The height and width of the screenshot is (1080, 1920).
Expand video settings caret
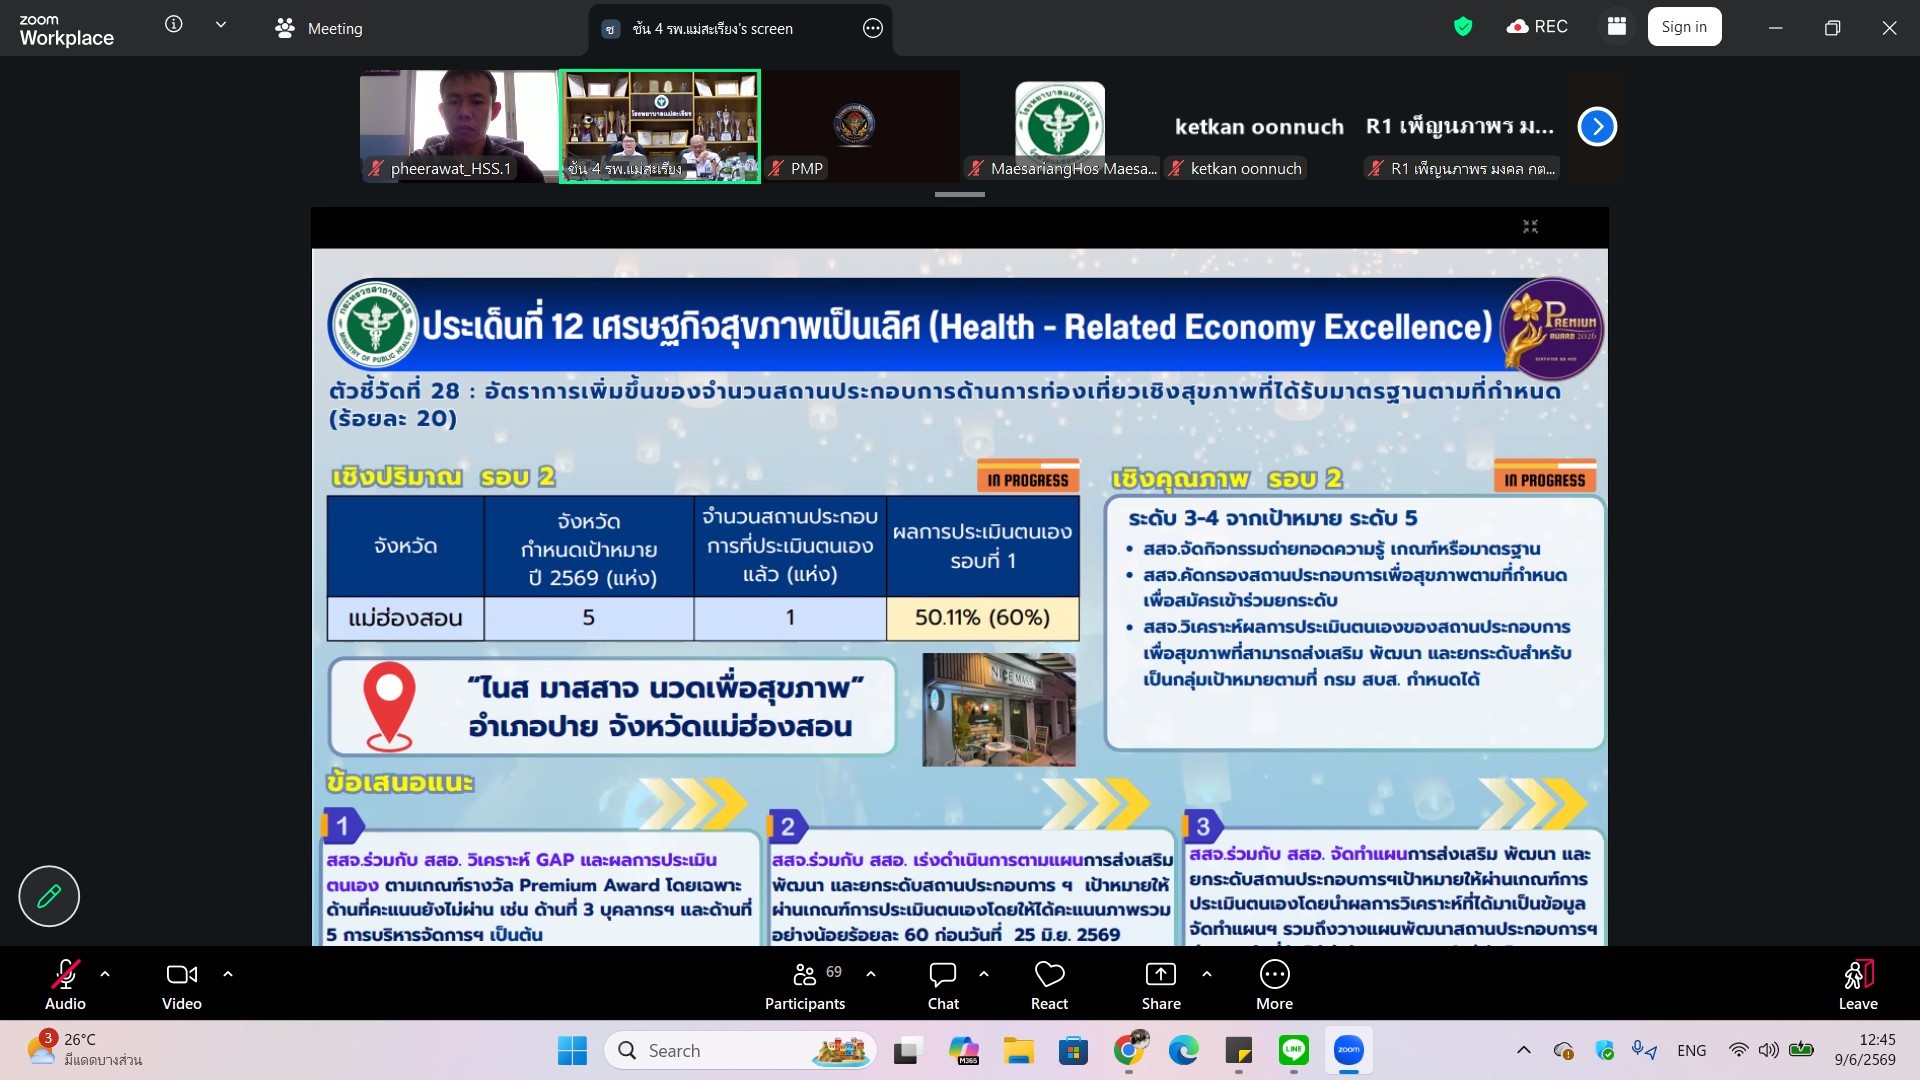pos(228,974)
